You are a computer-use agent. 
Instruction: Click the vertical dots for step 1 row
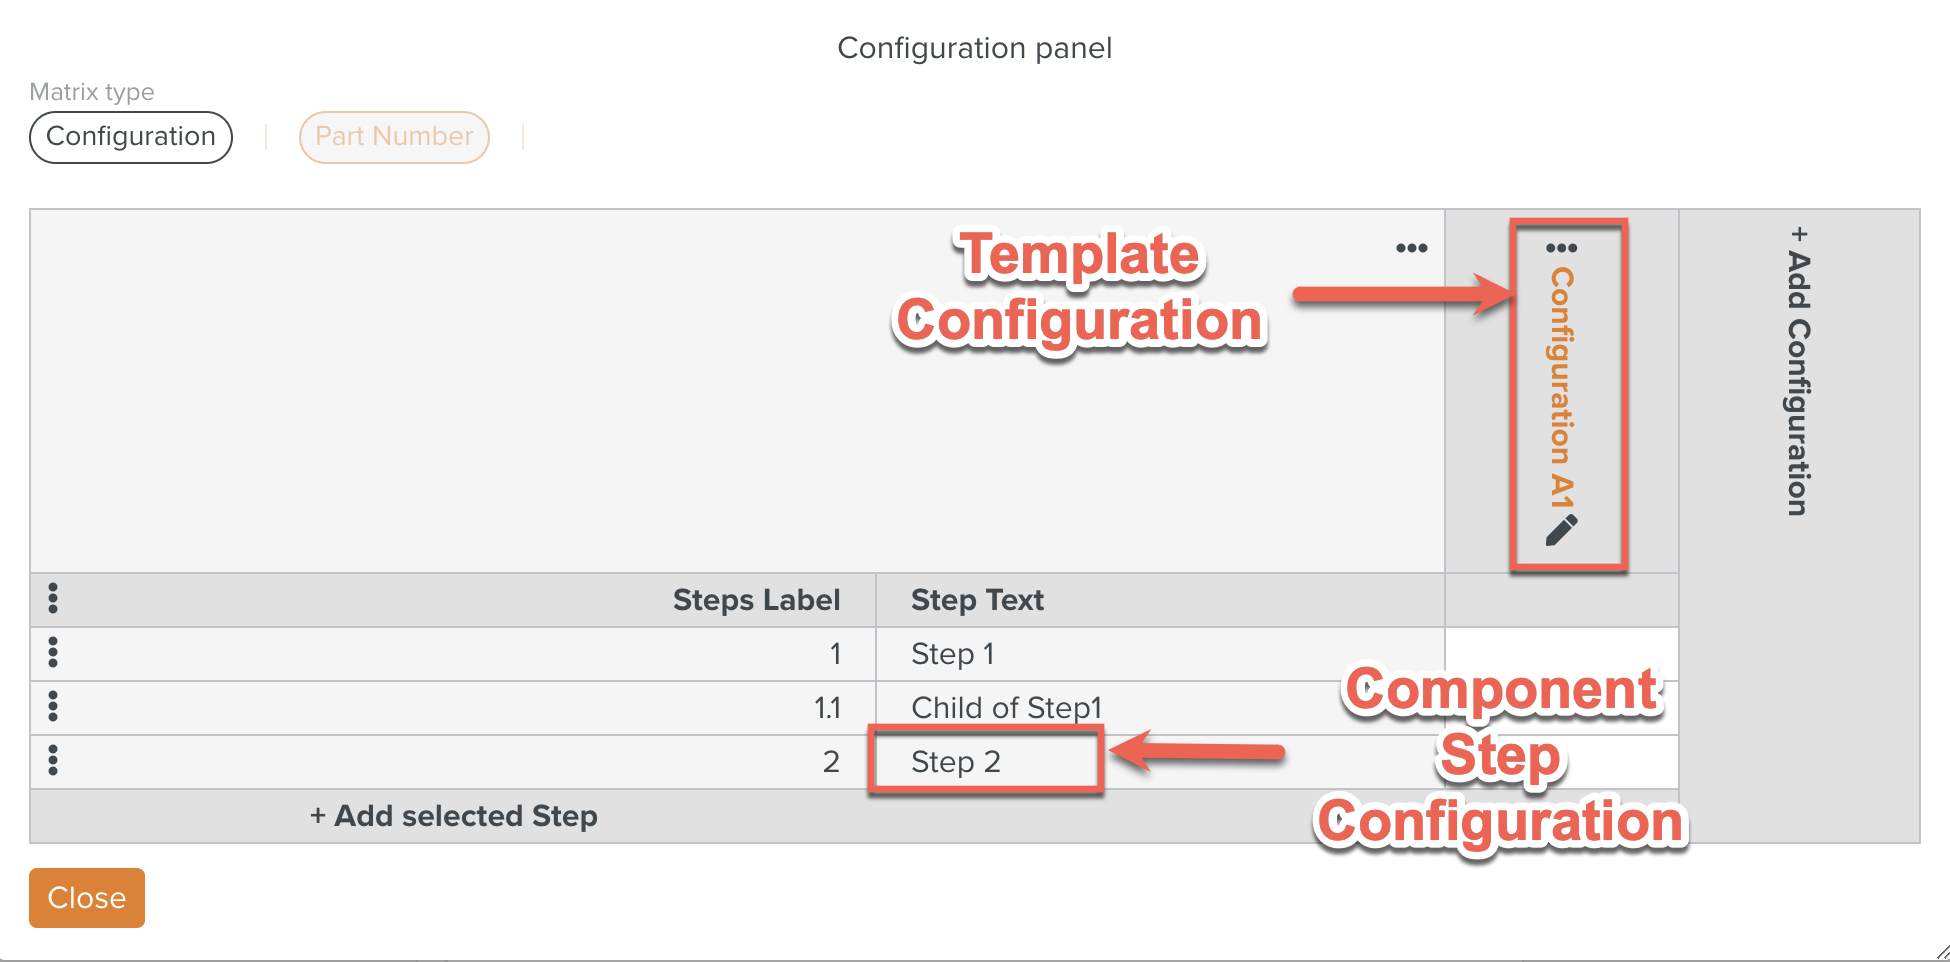(53, 653)
